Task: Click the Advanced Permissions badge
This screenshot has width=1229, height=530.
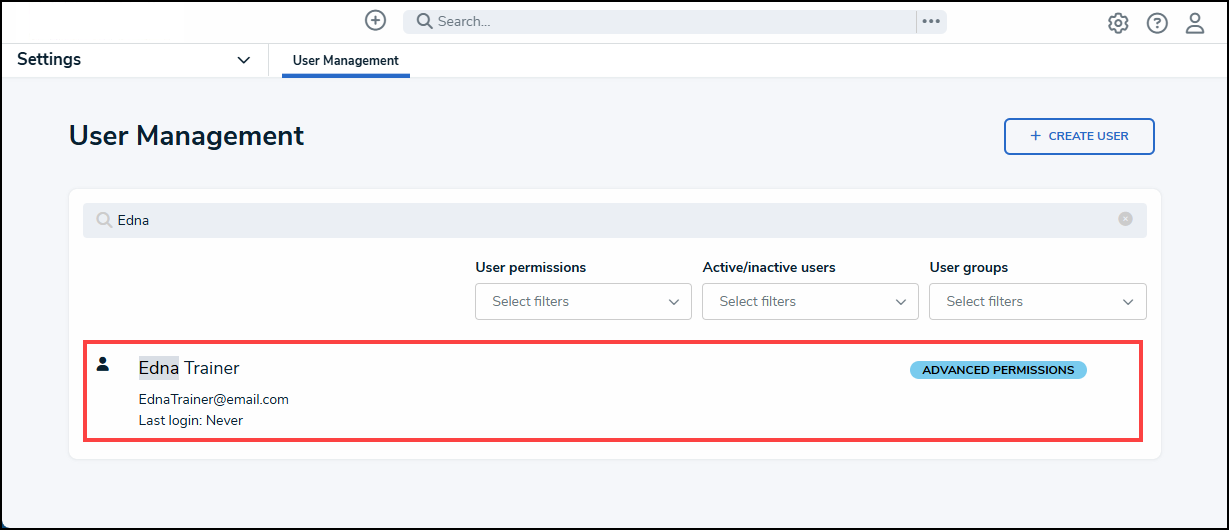Action: click(x=998, y=370)
